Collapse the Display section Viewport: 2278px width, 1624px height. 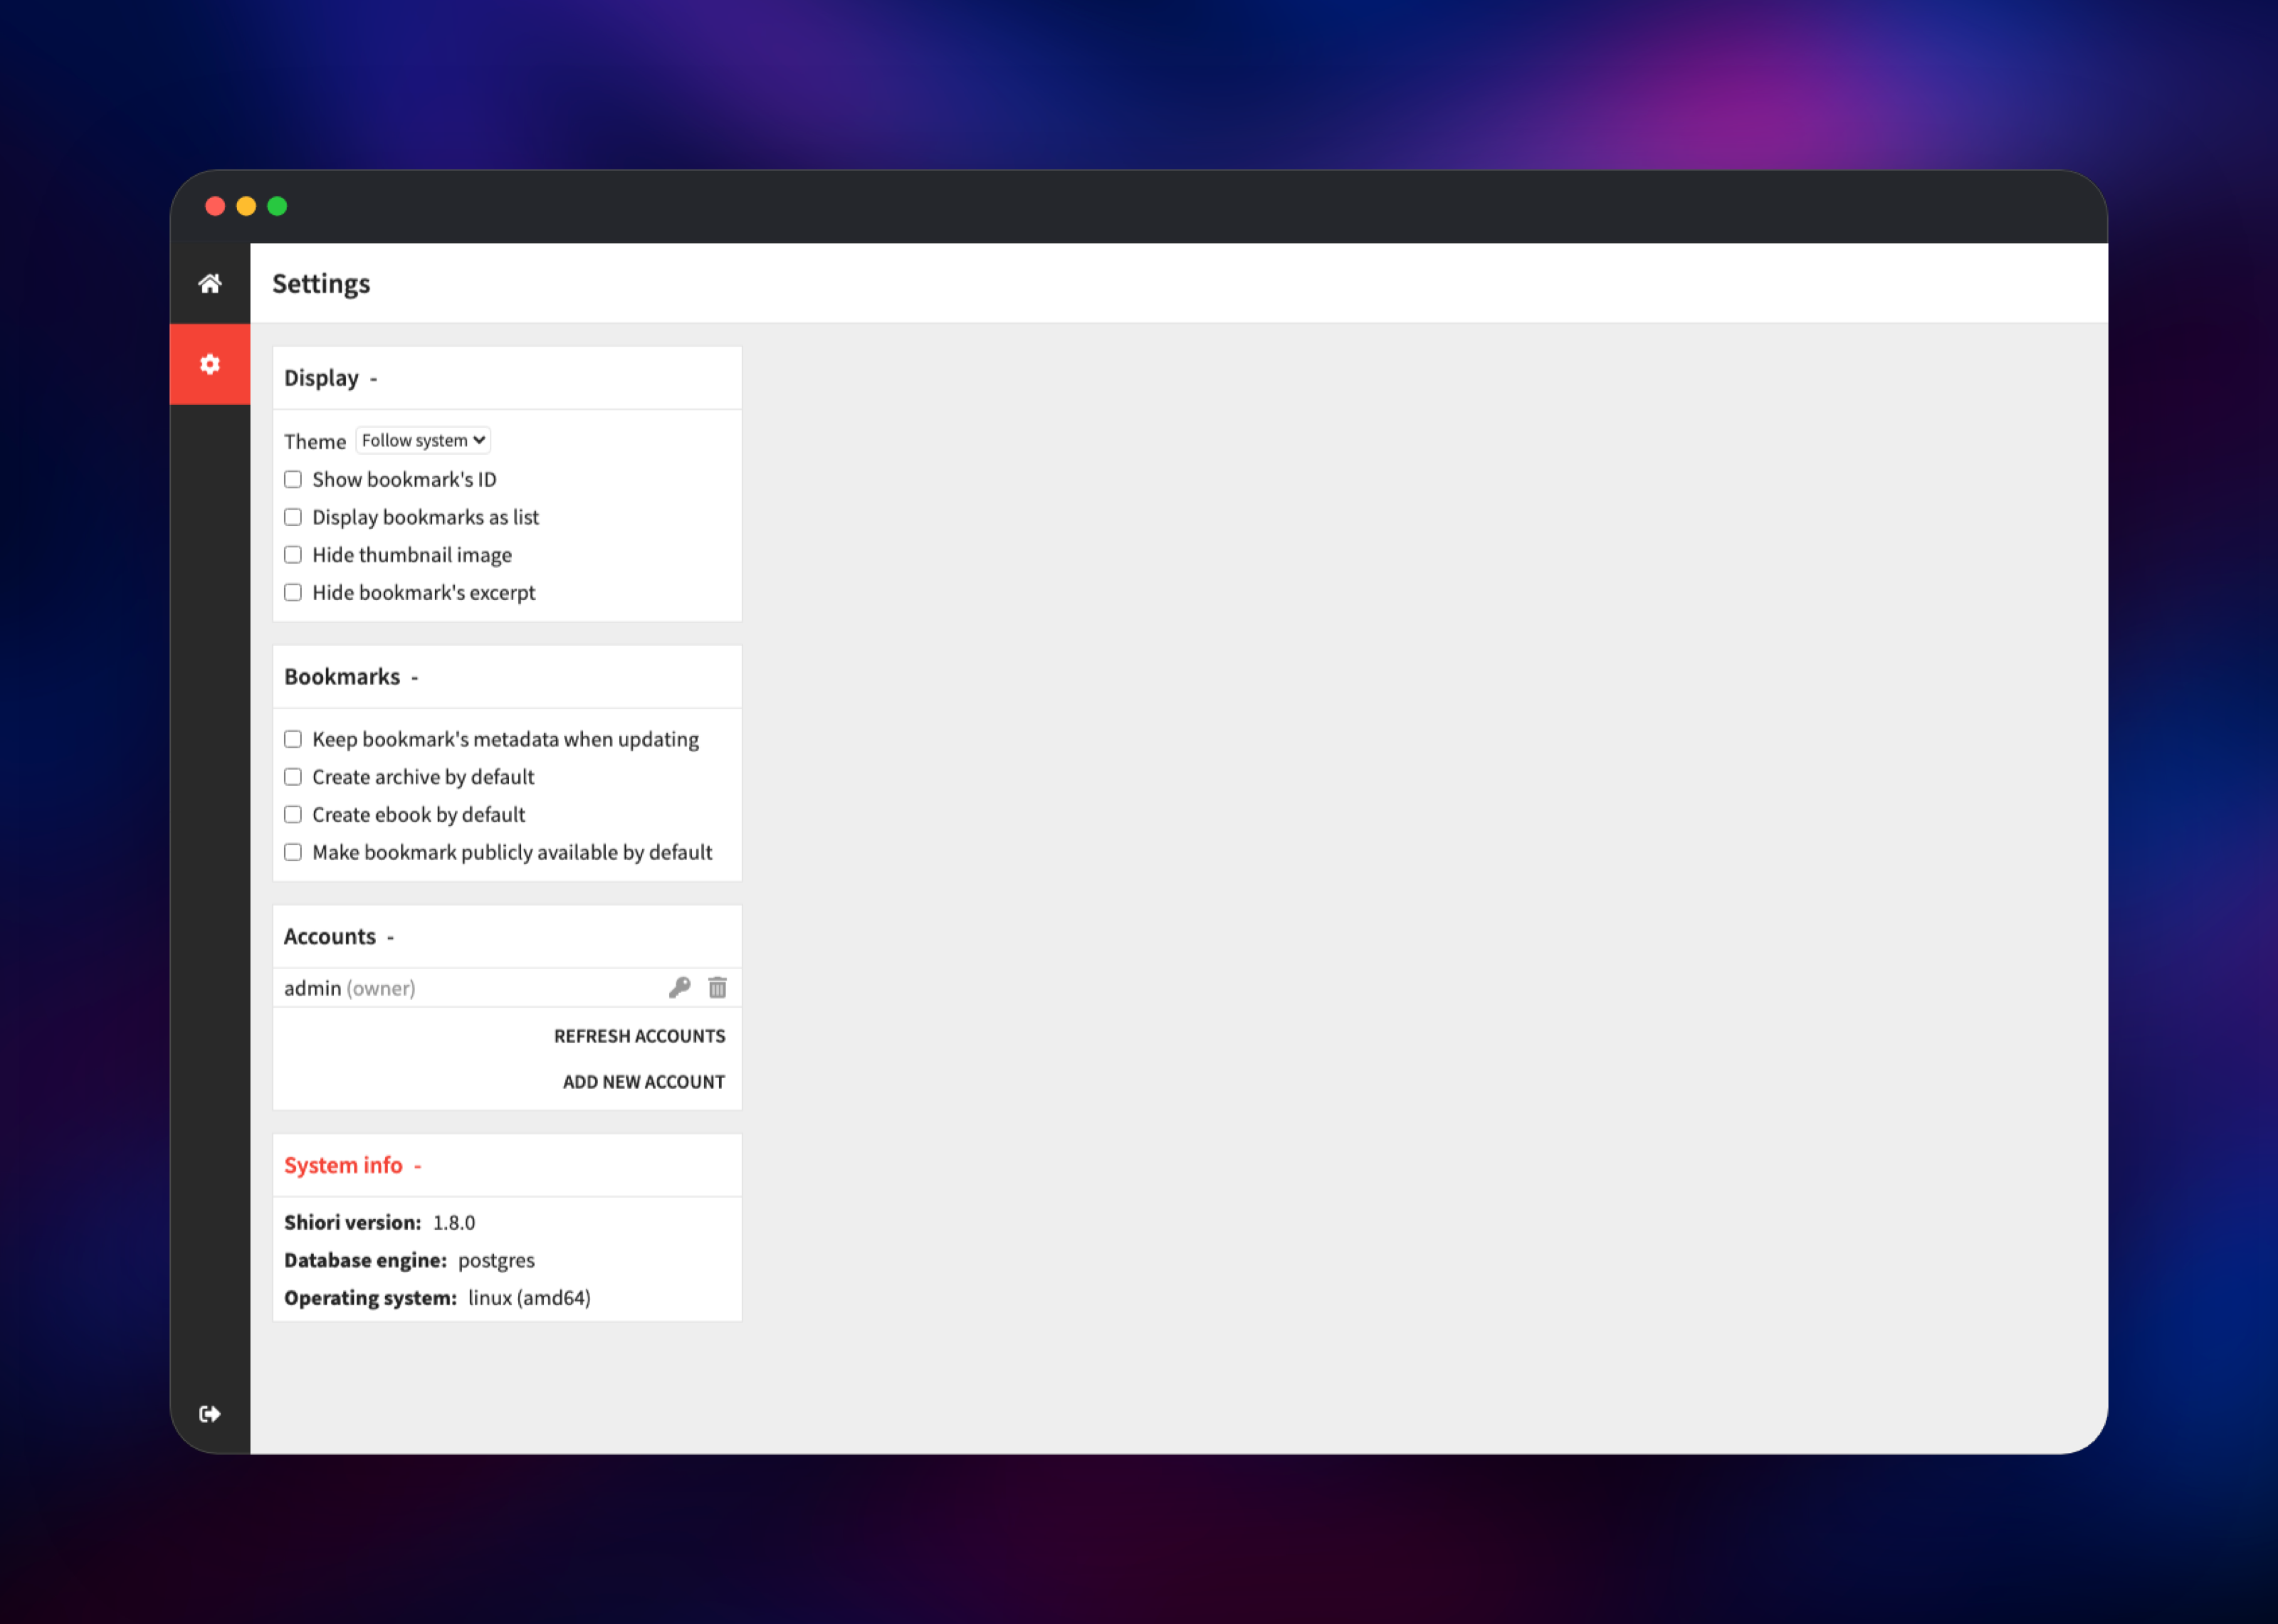point(374,379)
